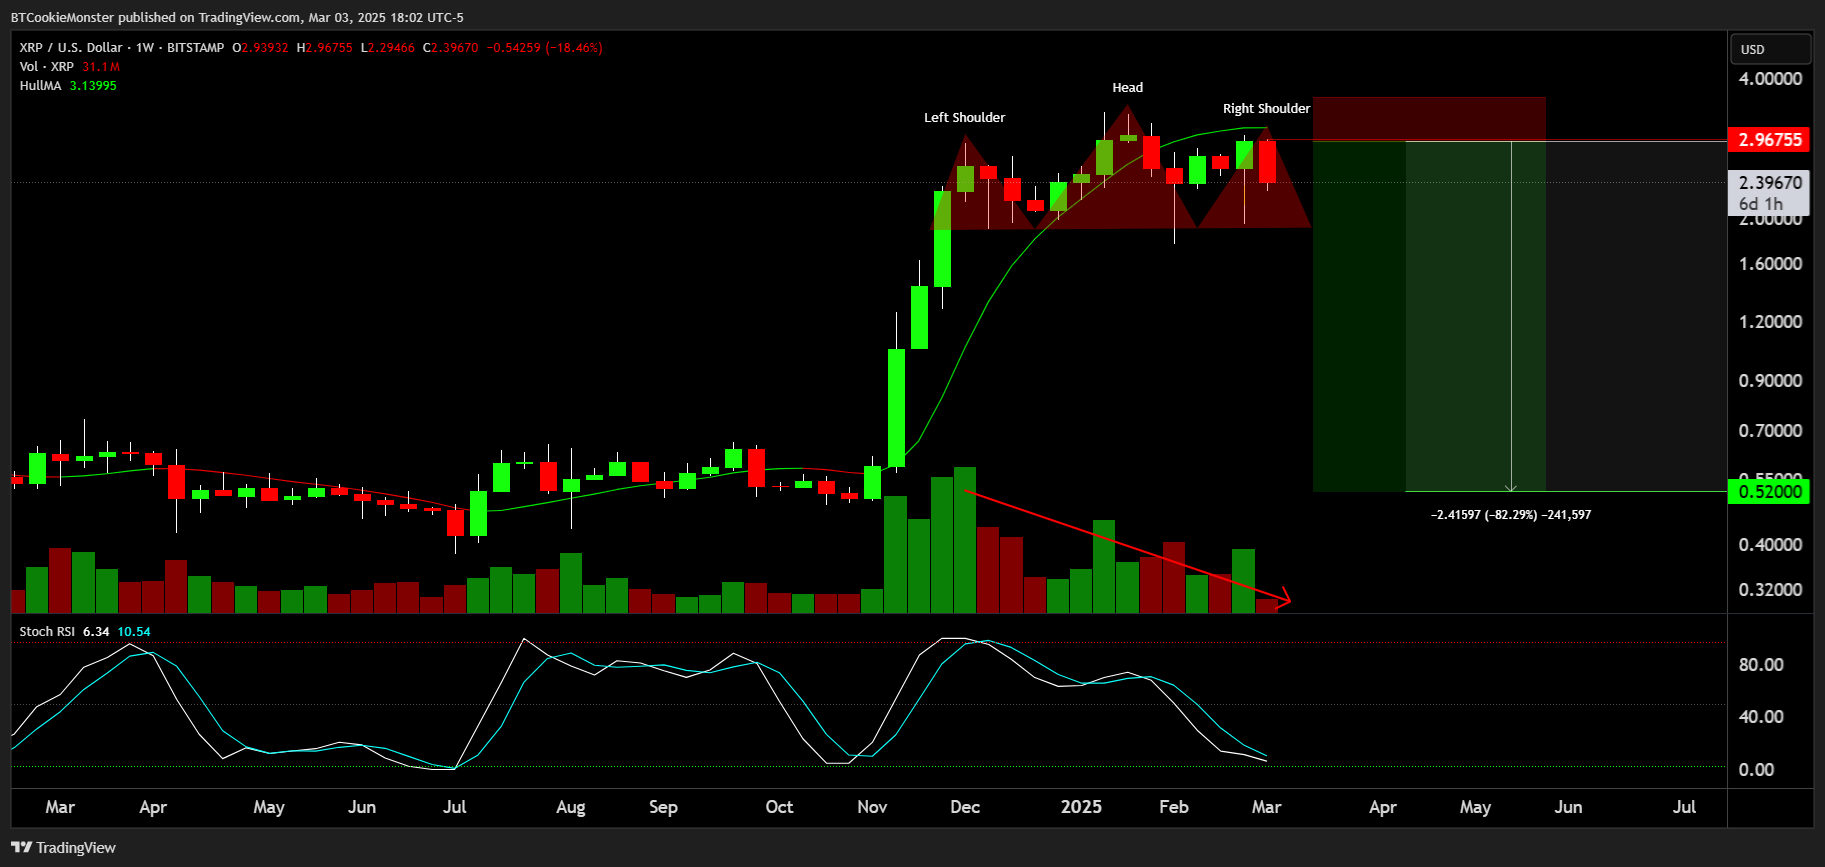The width and height of the screenshot is (1825, 867).
Task: Click the 1.20000 price axis label
Action: tap(1770, 321)
